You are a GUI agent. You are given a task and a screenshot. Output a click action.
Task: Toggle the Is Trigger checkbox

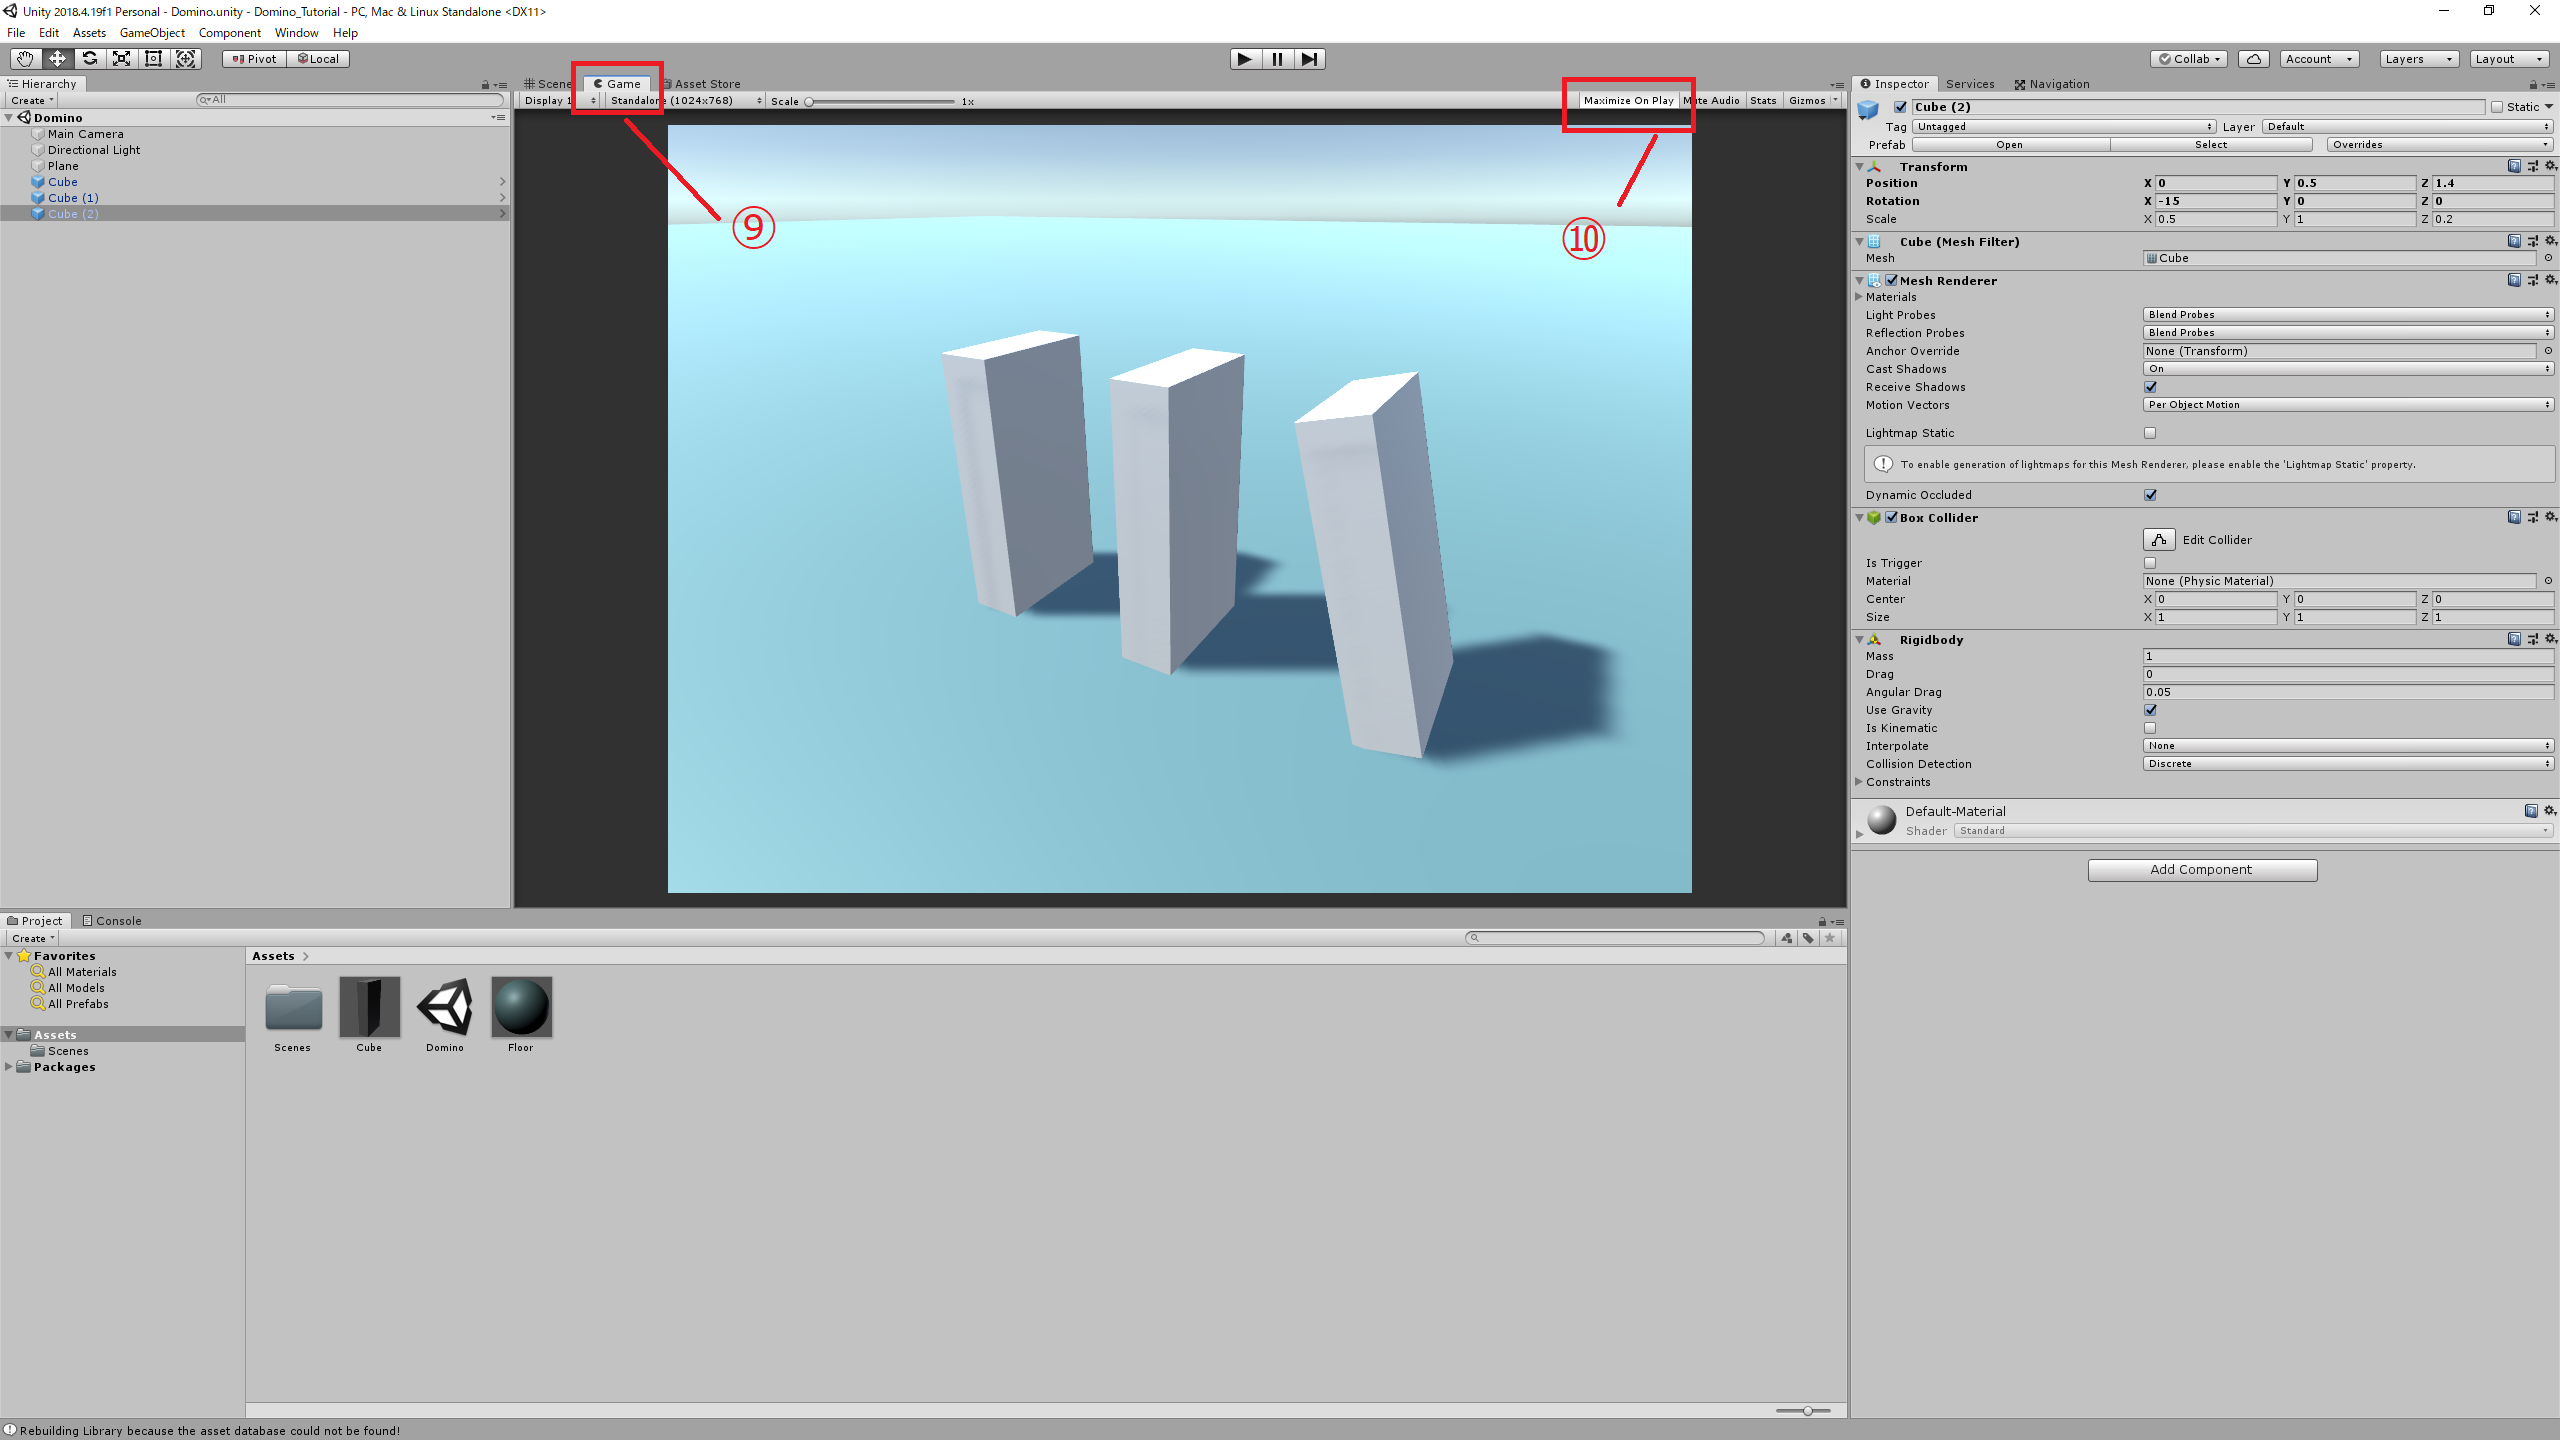[x=2150, y=563]
